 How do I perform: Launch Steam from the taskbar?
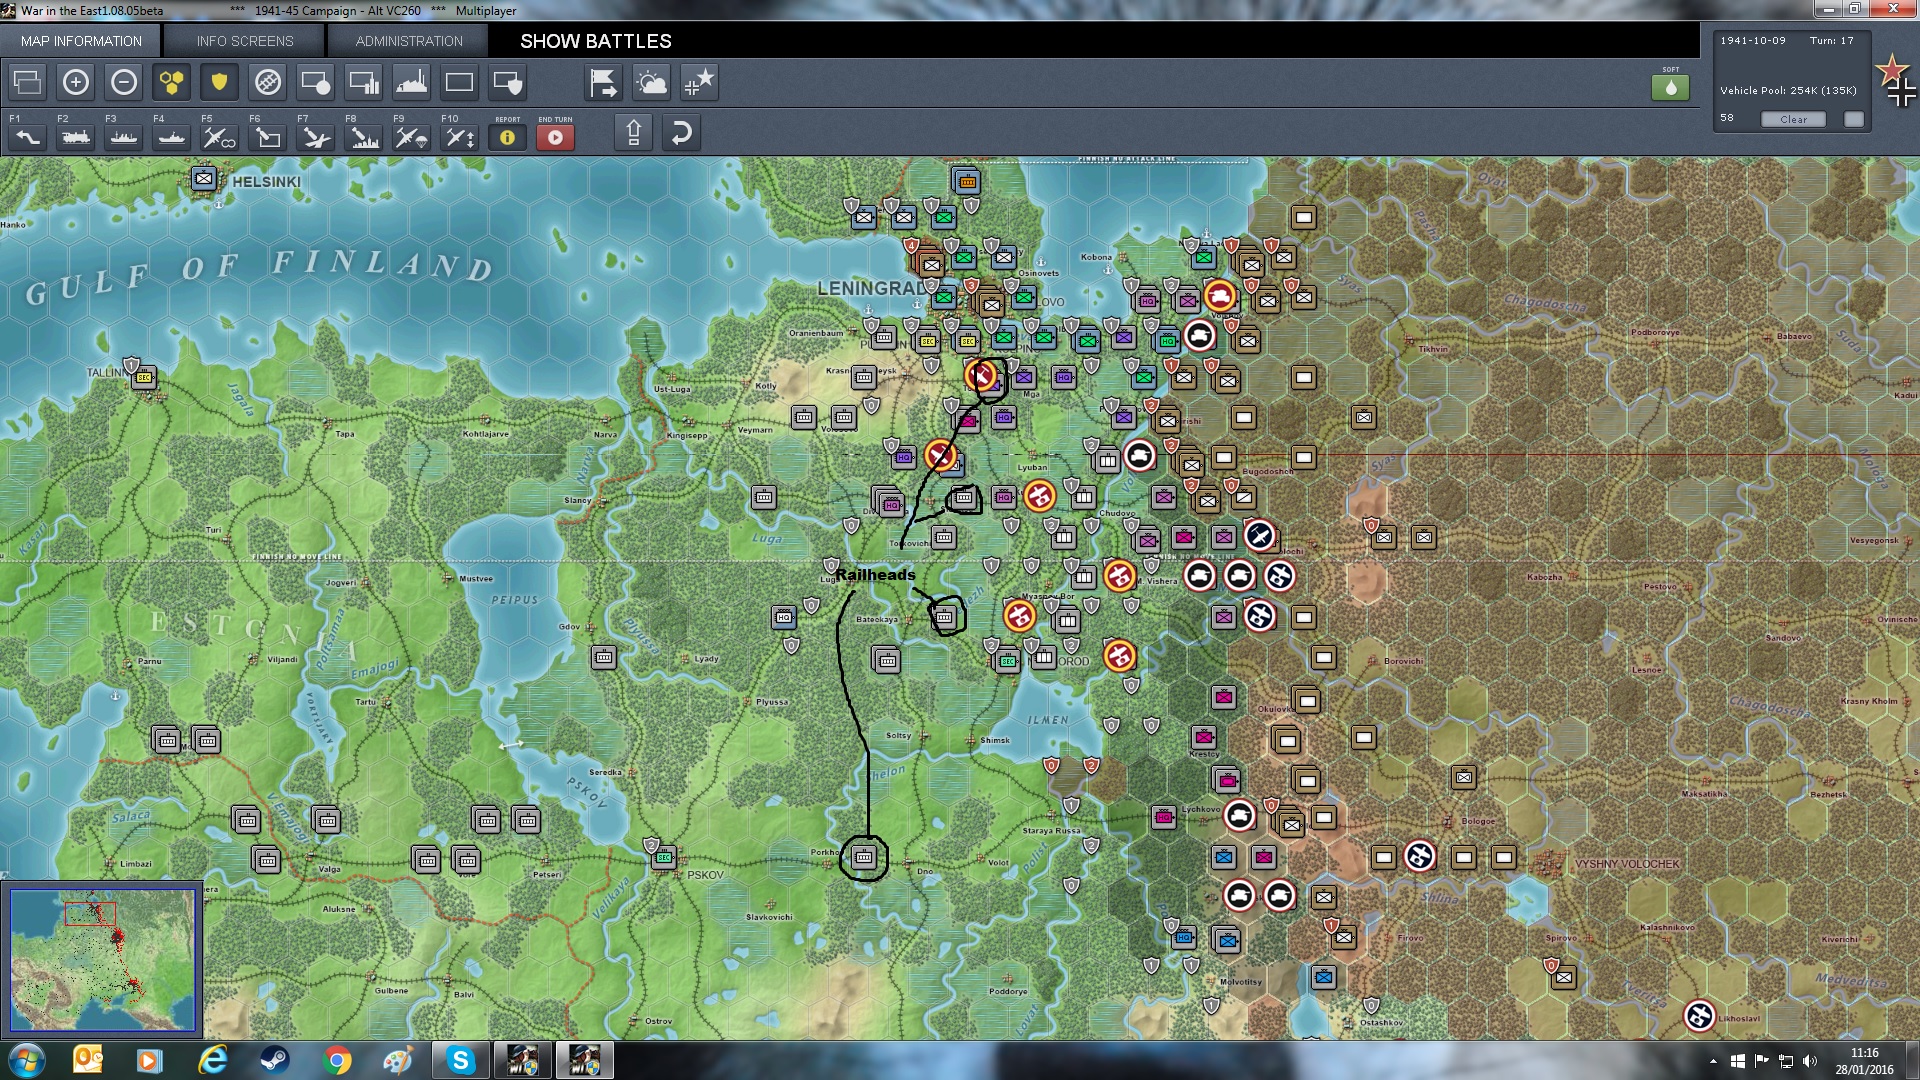pyautogui.click(x=274, y=1060)
